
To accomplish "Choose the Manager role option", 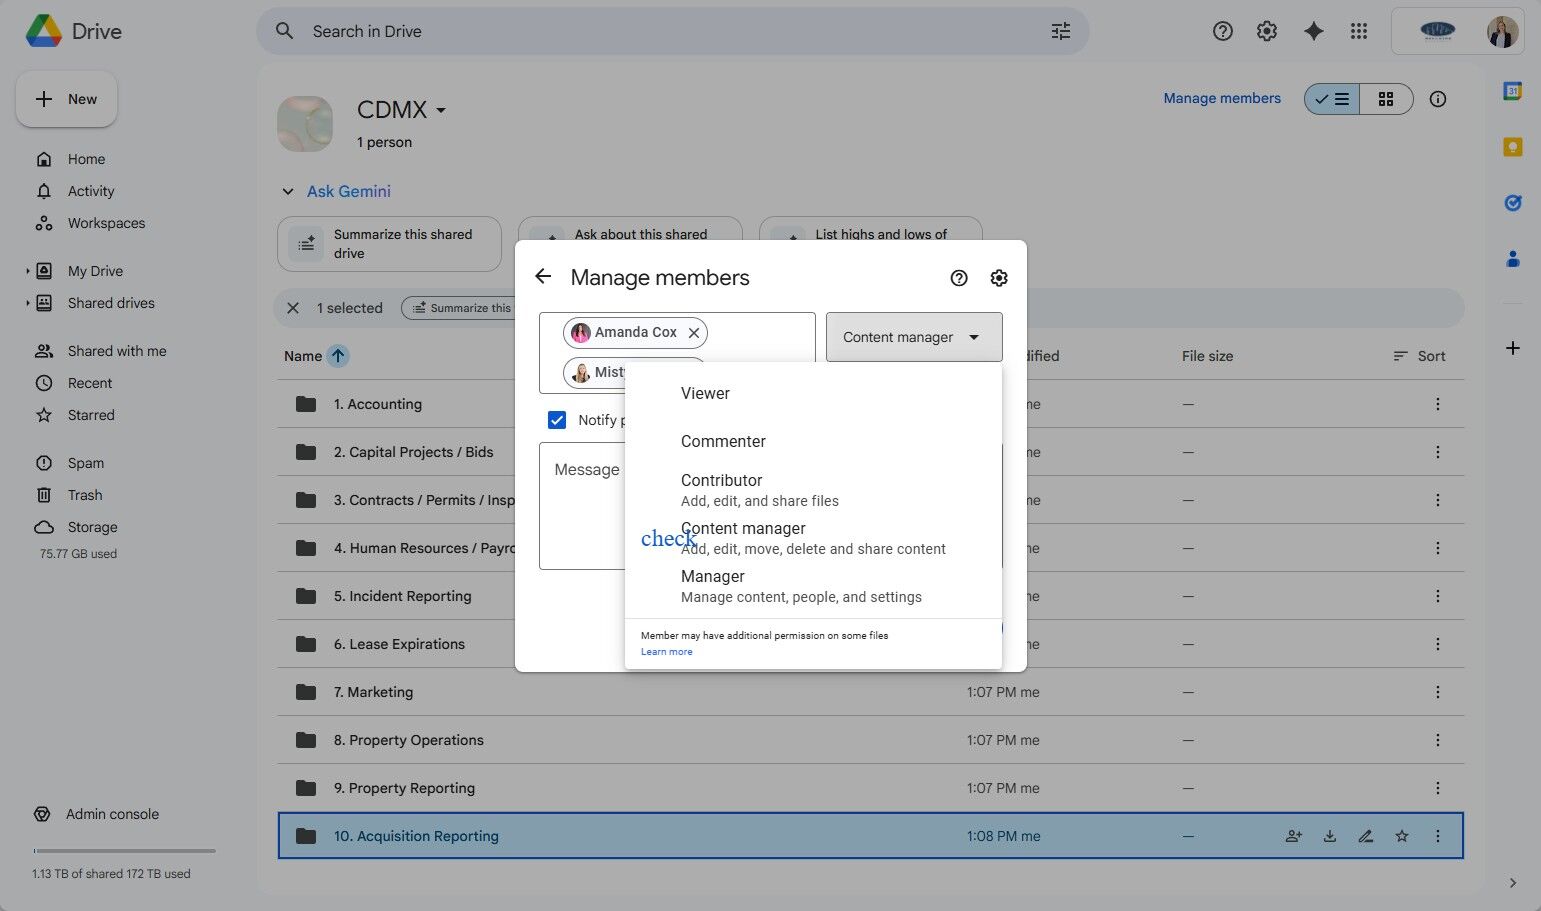I will pos(712,577).
